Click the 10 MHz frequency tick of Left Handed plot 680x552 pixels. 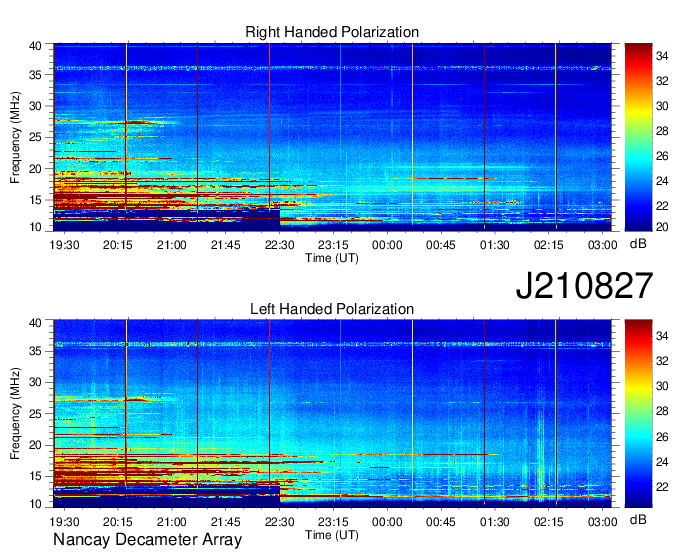35,504
